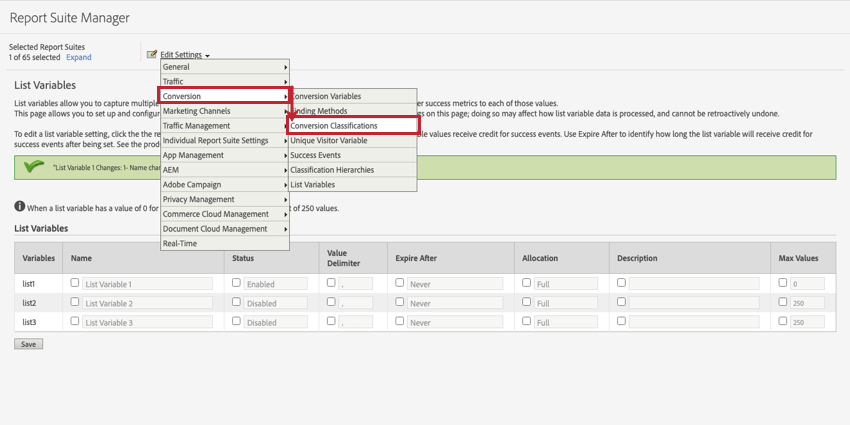Click the Edit Settings pencil icon
This screenshot has height=425, width=850.
click(x=152, y=54)
